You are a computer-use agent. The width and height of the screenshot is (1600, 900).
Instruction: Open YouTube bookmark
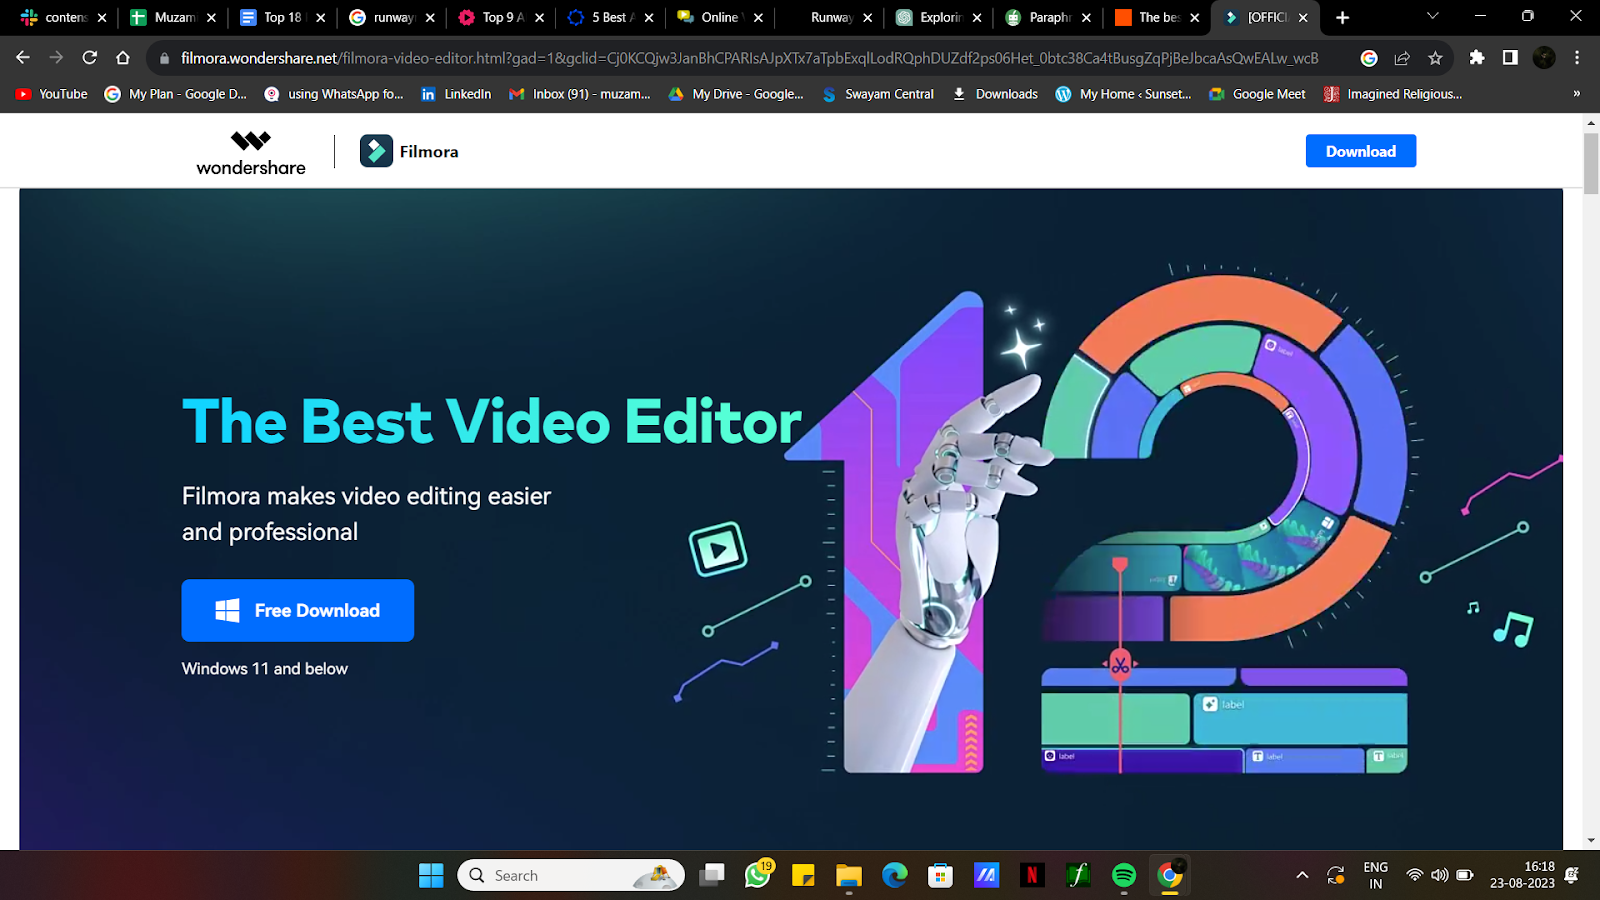pyautogui.click(x=52, y=94)
